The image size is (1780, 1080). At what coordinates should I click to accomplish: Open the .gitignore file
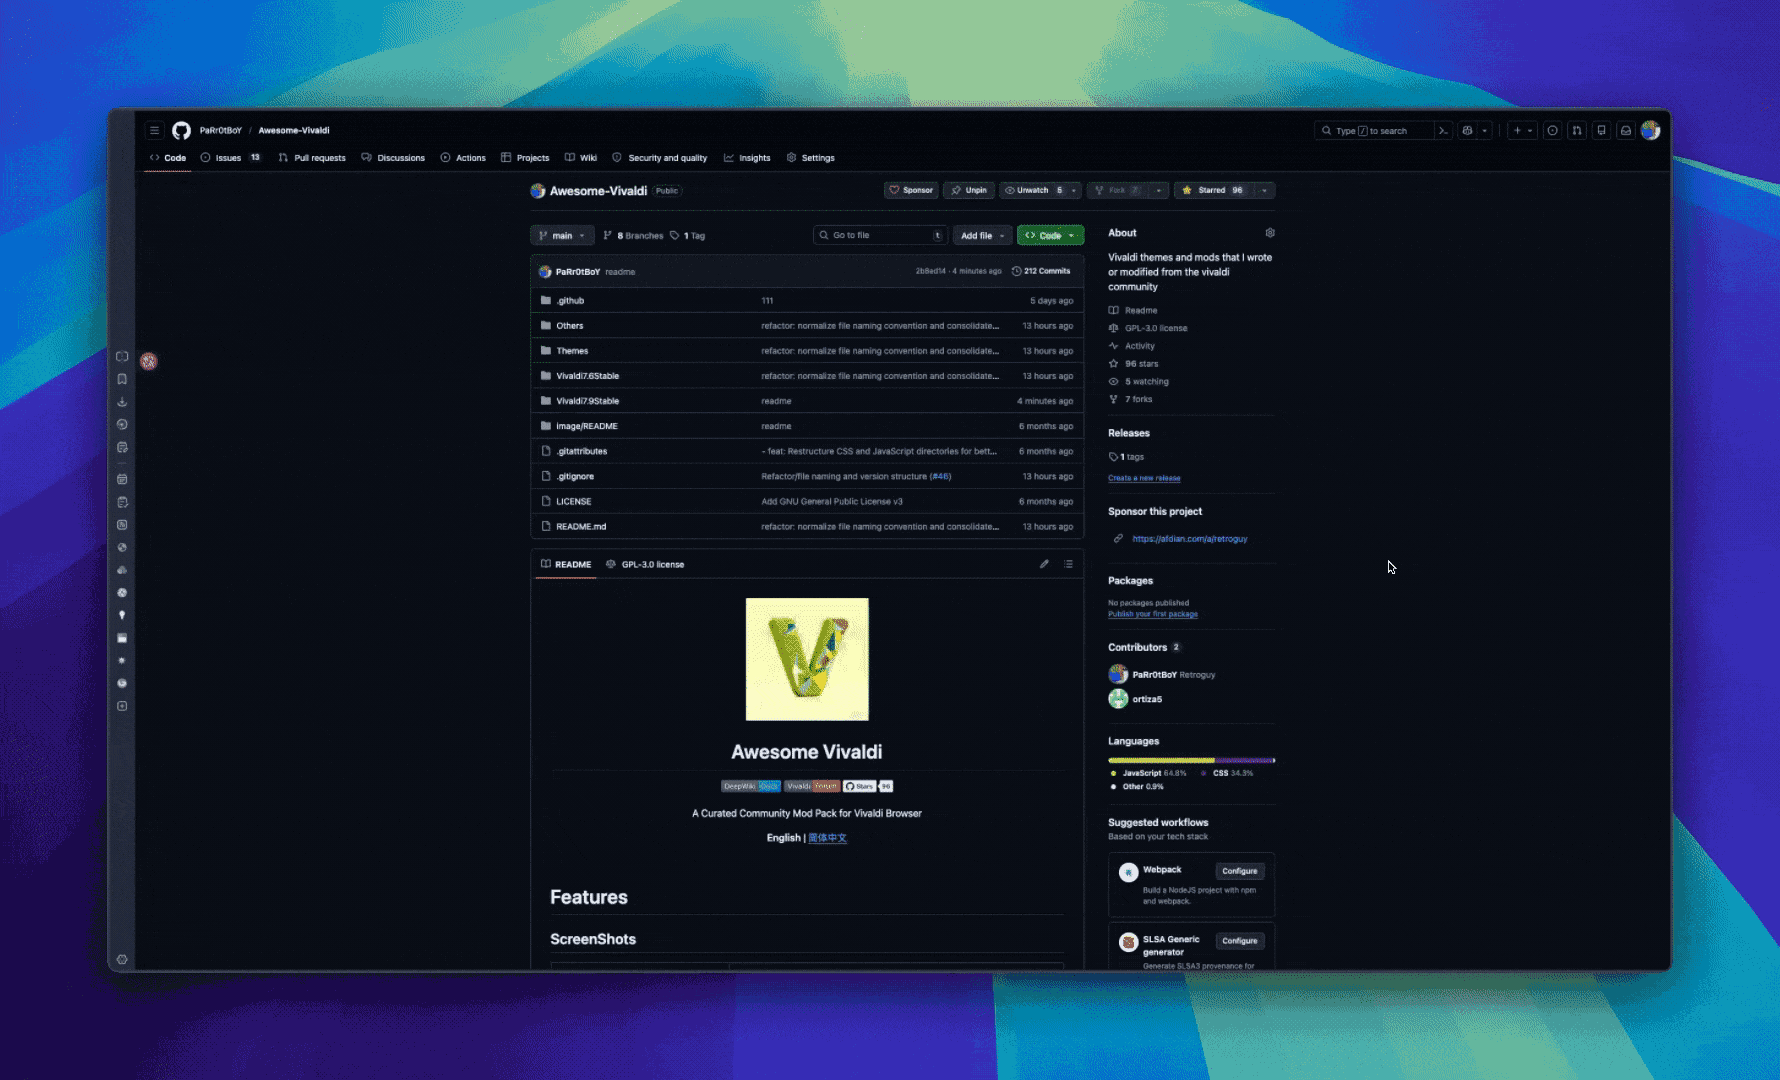575,476
